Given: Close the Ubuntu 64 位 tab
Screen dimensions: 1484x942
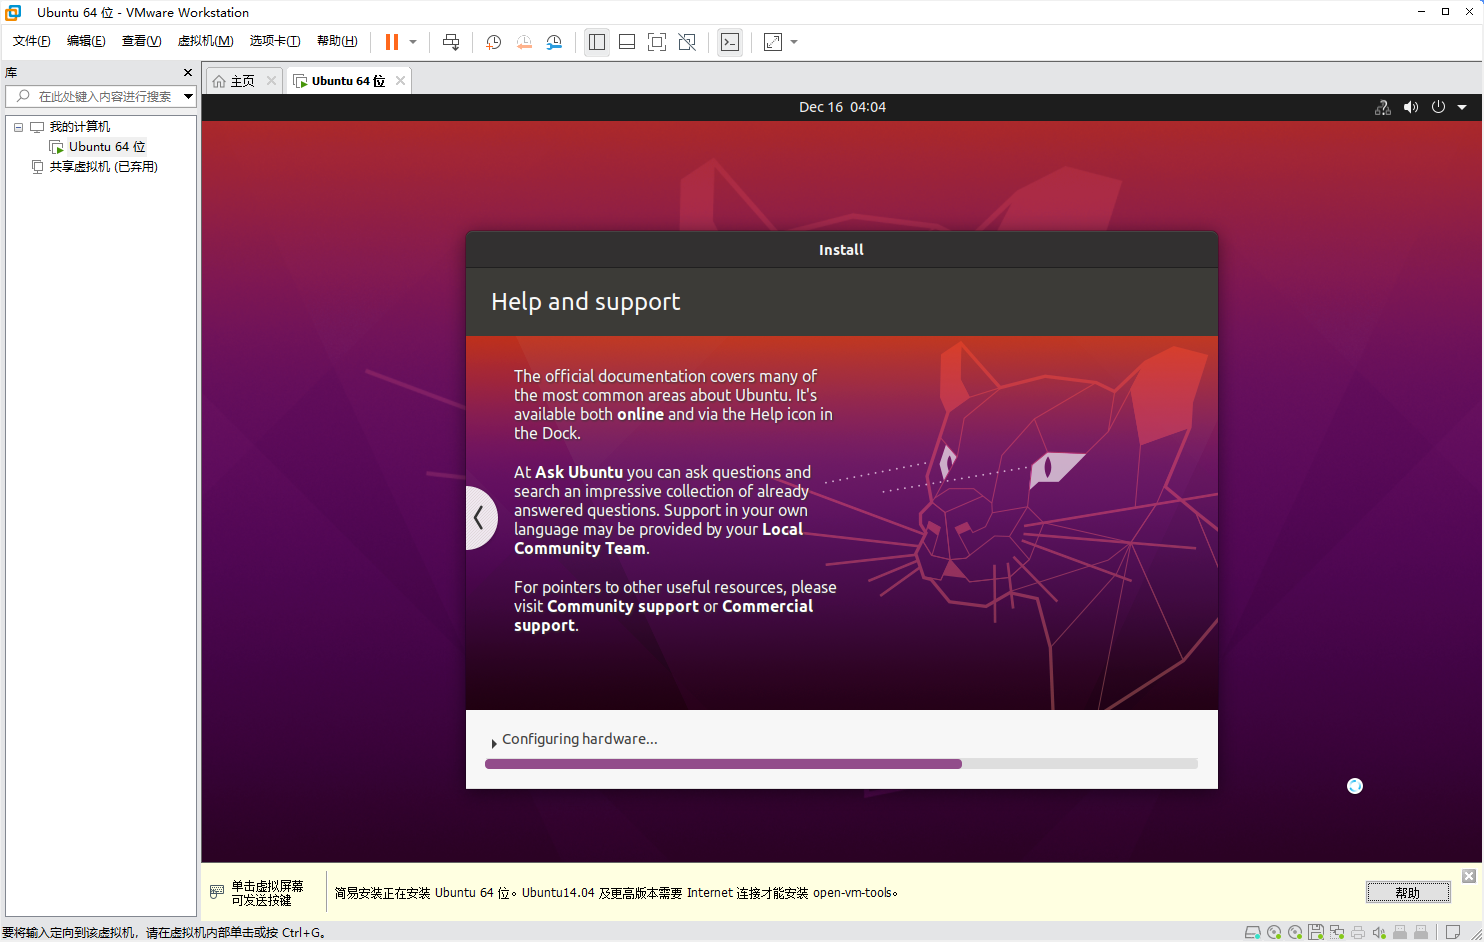Looking at the screenshot, I should click(x=400, y=81).
